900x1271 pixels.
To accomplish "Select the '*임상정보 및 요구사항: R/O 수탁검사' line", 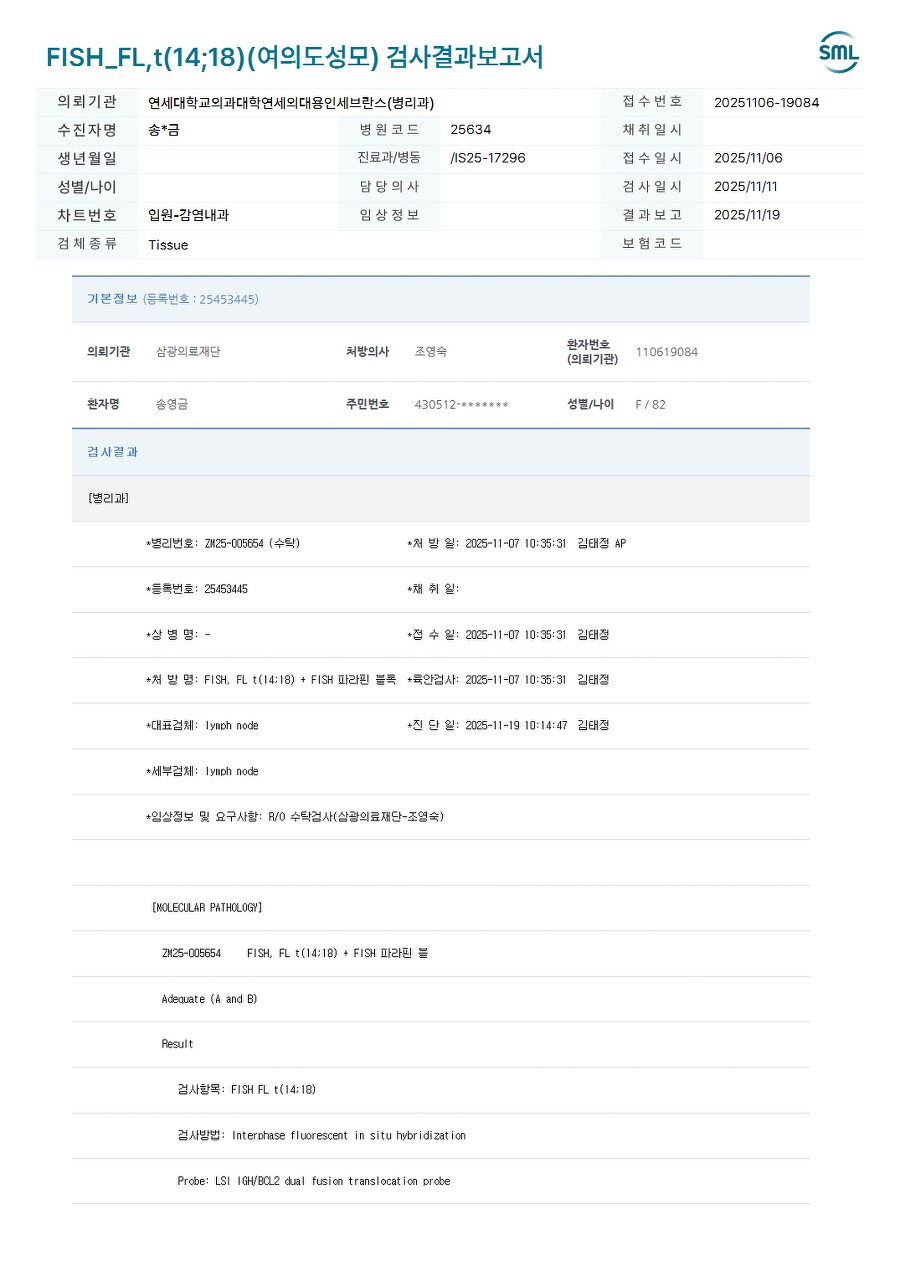I will click(295, 817).
